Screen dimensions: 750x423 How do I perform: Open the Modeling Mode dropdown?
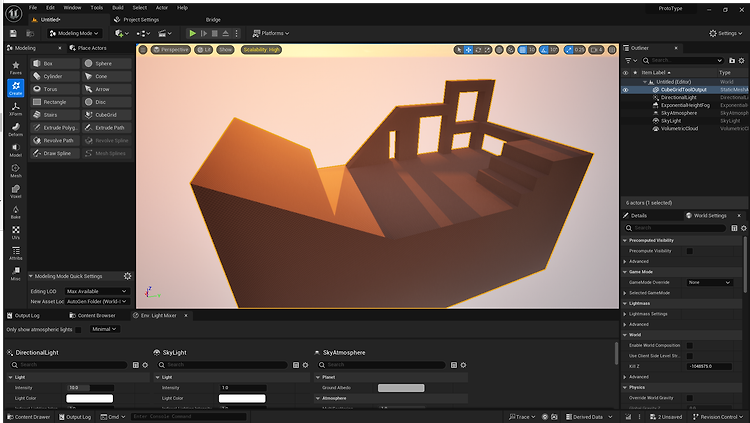74,33
